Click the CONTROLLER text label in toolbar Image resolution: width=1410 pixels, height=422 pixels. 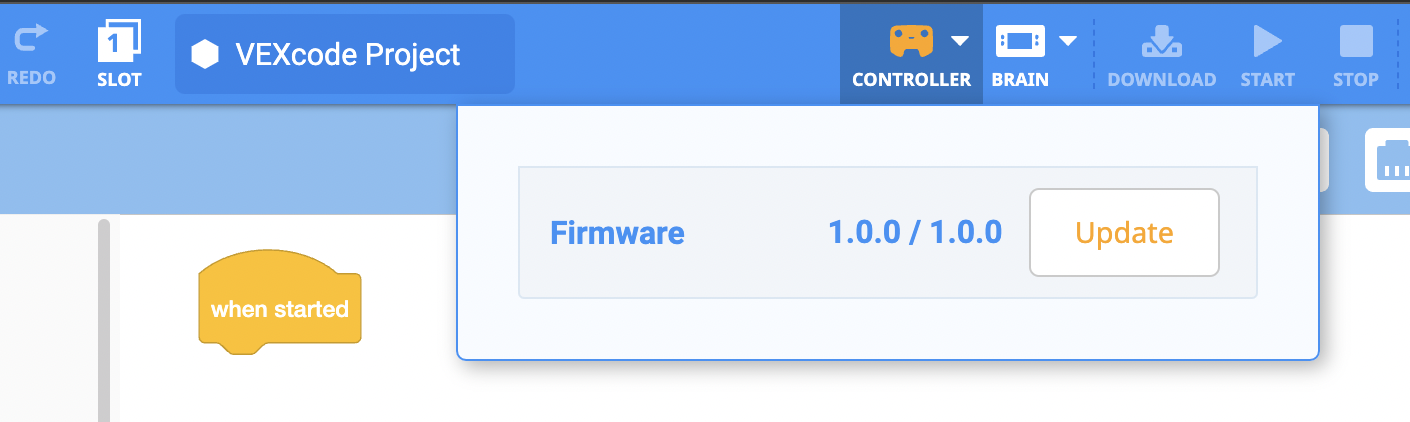pos(911,80)
